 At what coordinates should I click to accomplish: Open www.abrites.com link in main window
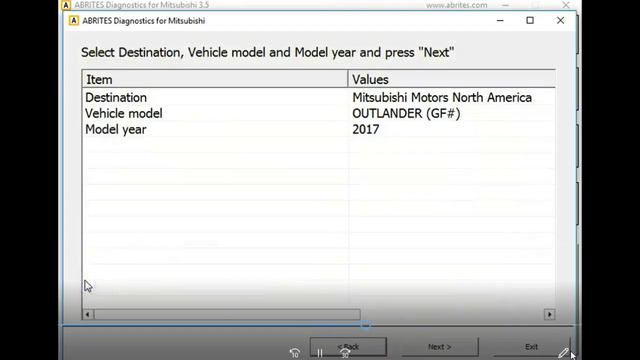pyautogui.click(x=456, y=5)
